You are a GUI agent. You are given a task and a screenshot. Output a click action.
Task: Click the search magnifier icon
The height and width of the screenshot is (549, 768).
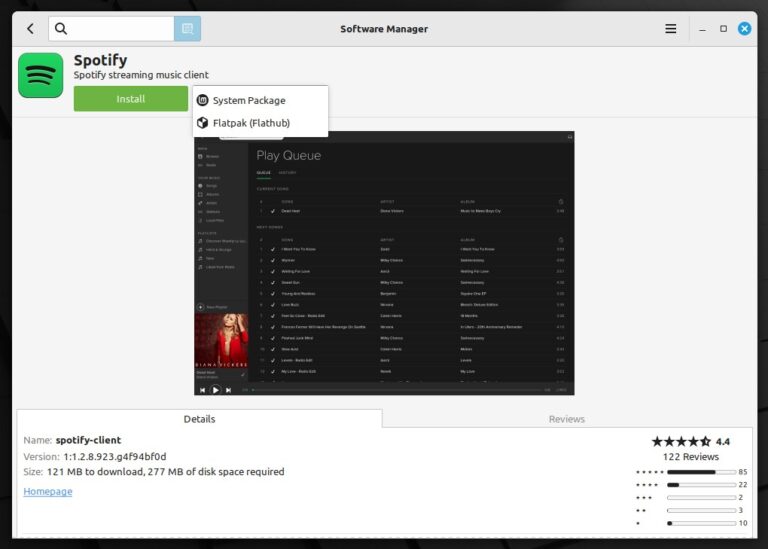tap(62, 29)
